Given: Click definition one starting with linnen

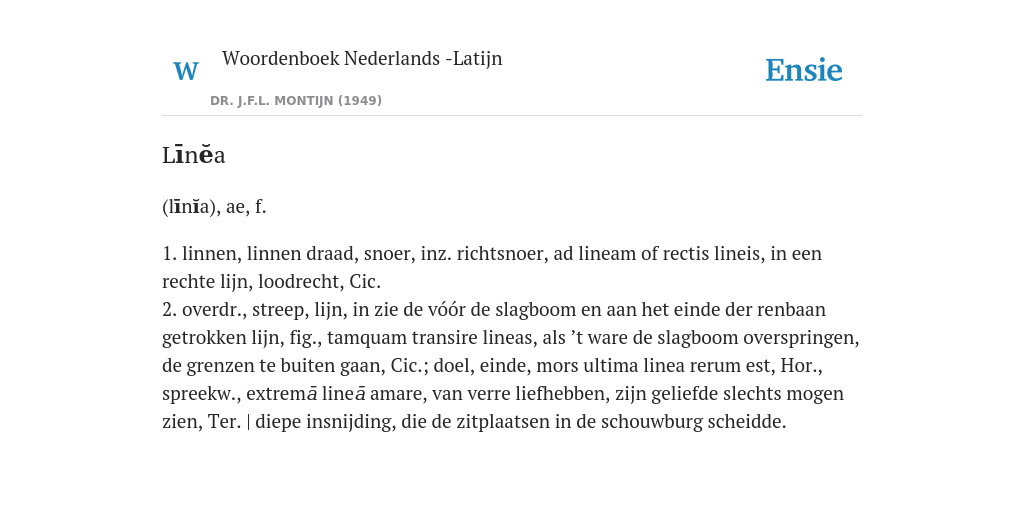Looking at the screenshot, I should coord(492,268).
